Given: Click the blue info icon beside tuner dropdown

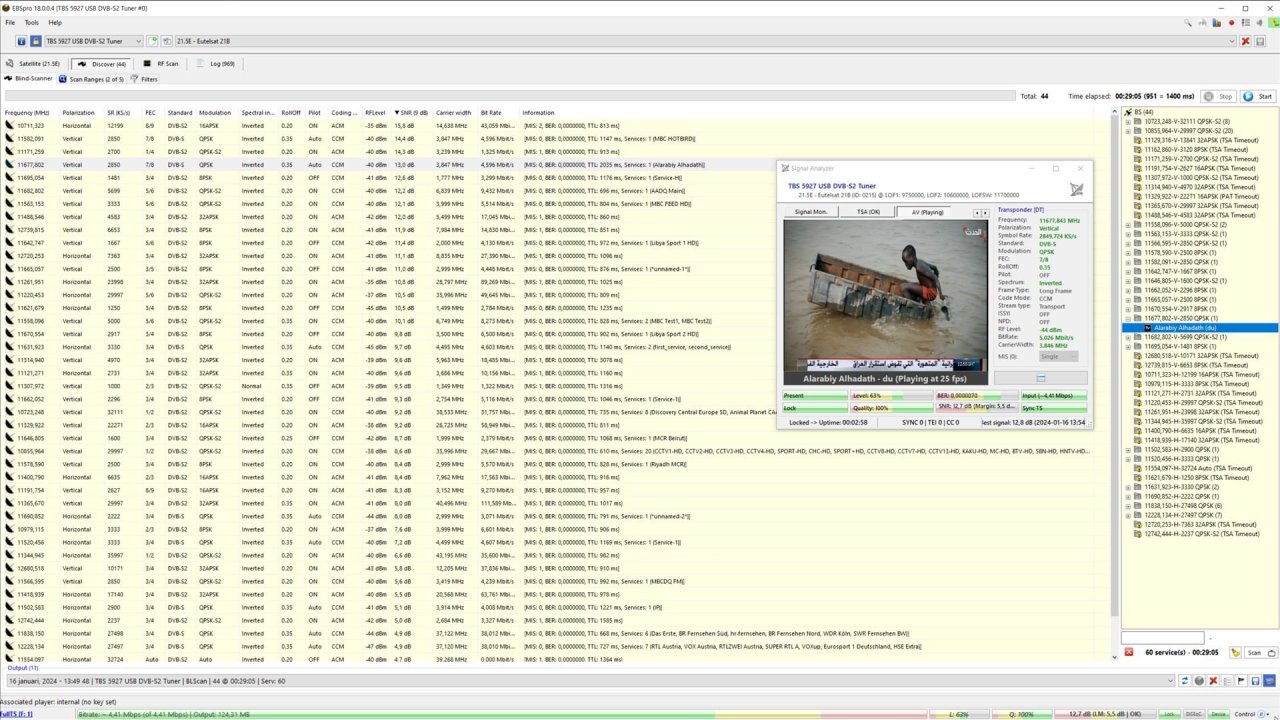Looking at the screenshot, I should 22,41.
